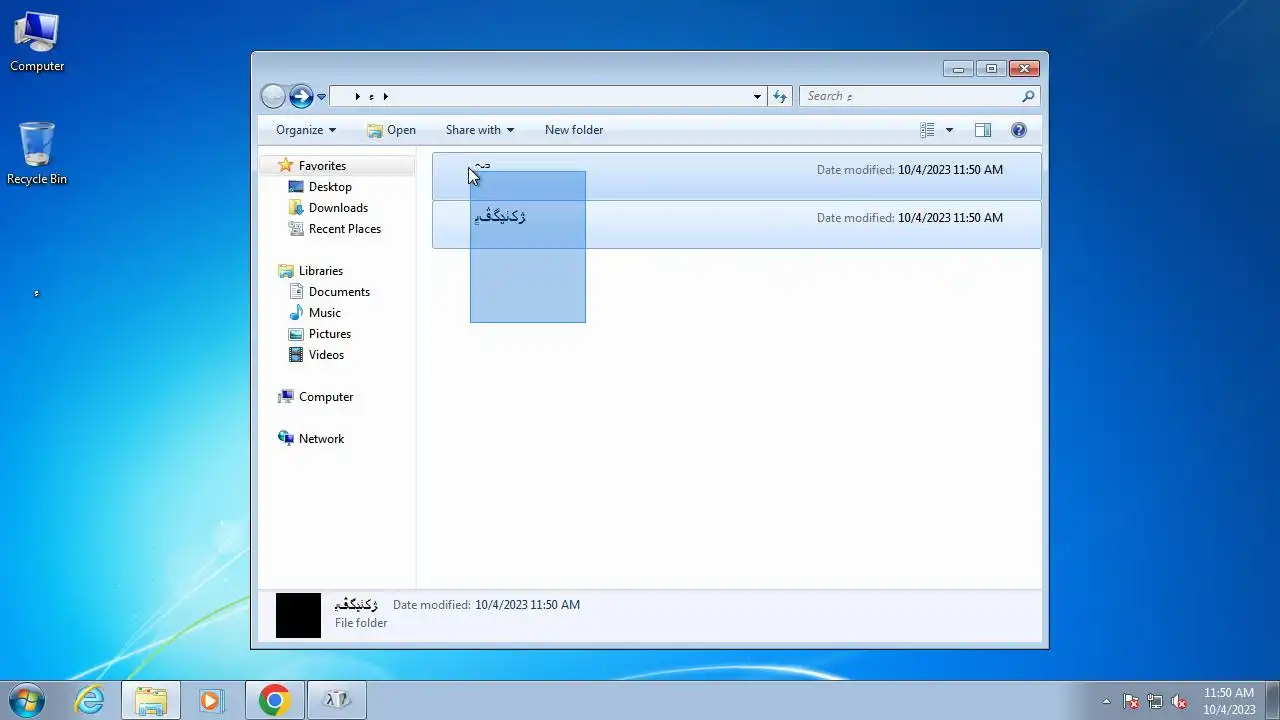
Task: Click the Show desktop button
Action: [x=1272, y=700]
